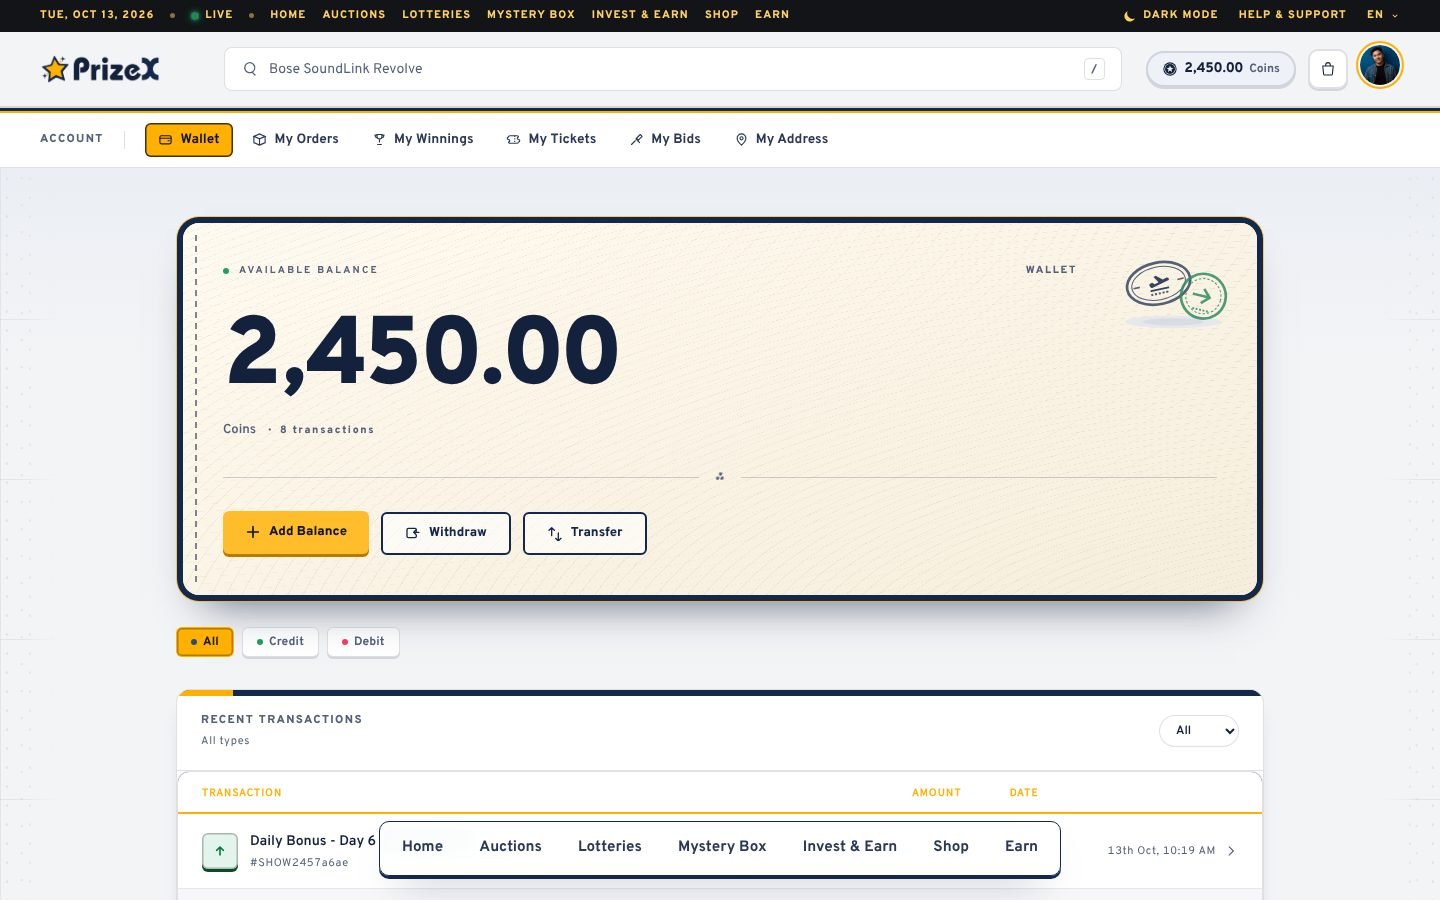The height and width of the screenshot is (900, 1440).
Task: Click the 2,450.00 Coins balance pill
Action: [1221, 69]
